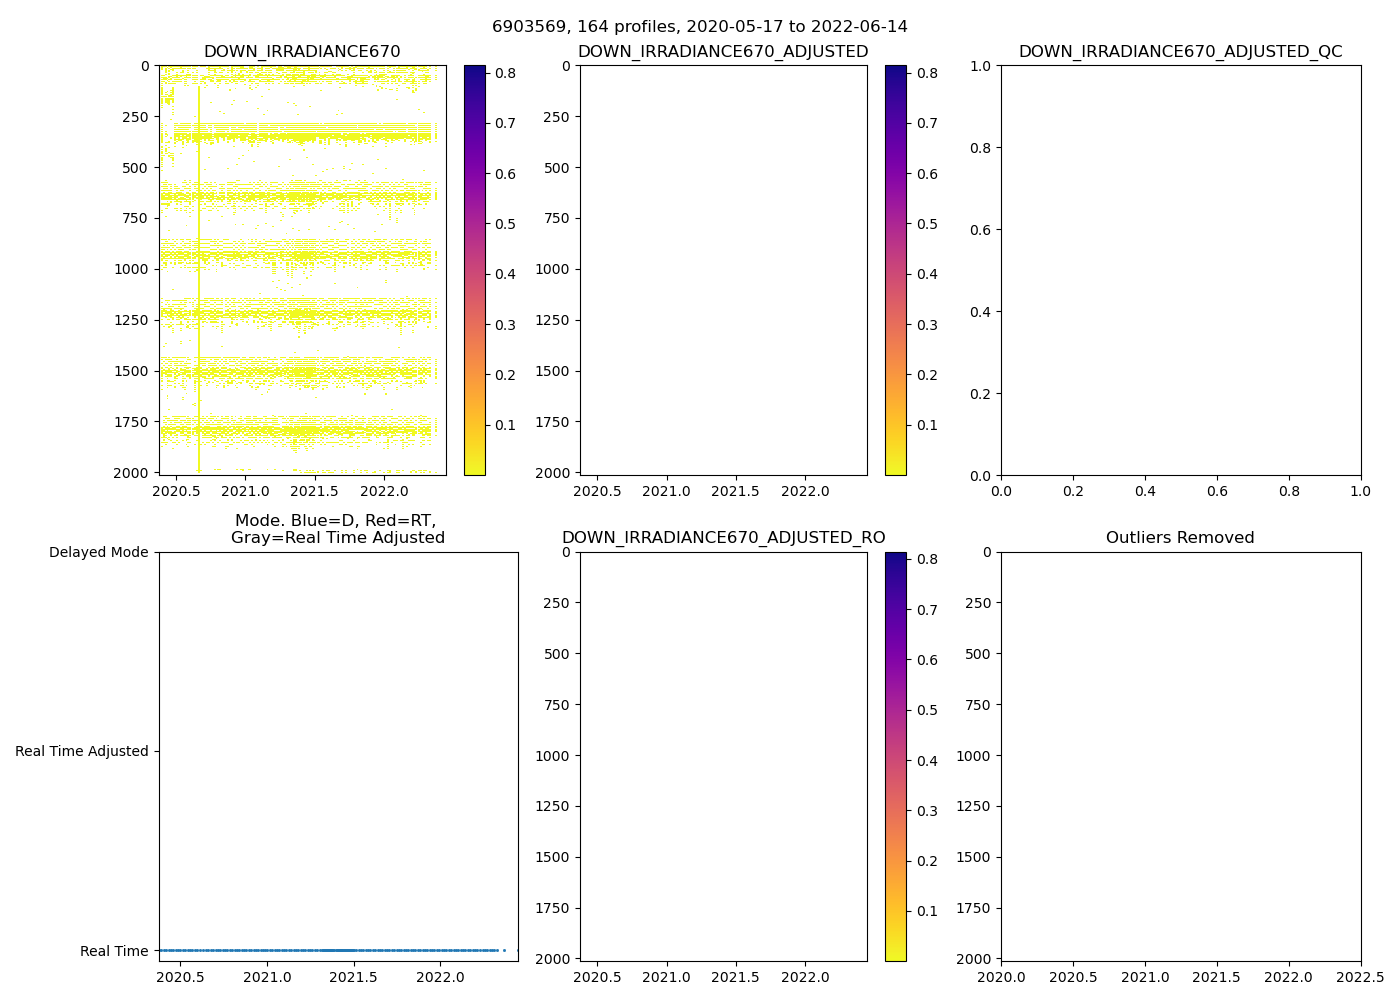Click the blue Real Time data line

pyautogui.click(x=330, y=950)
